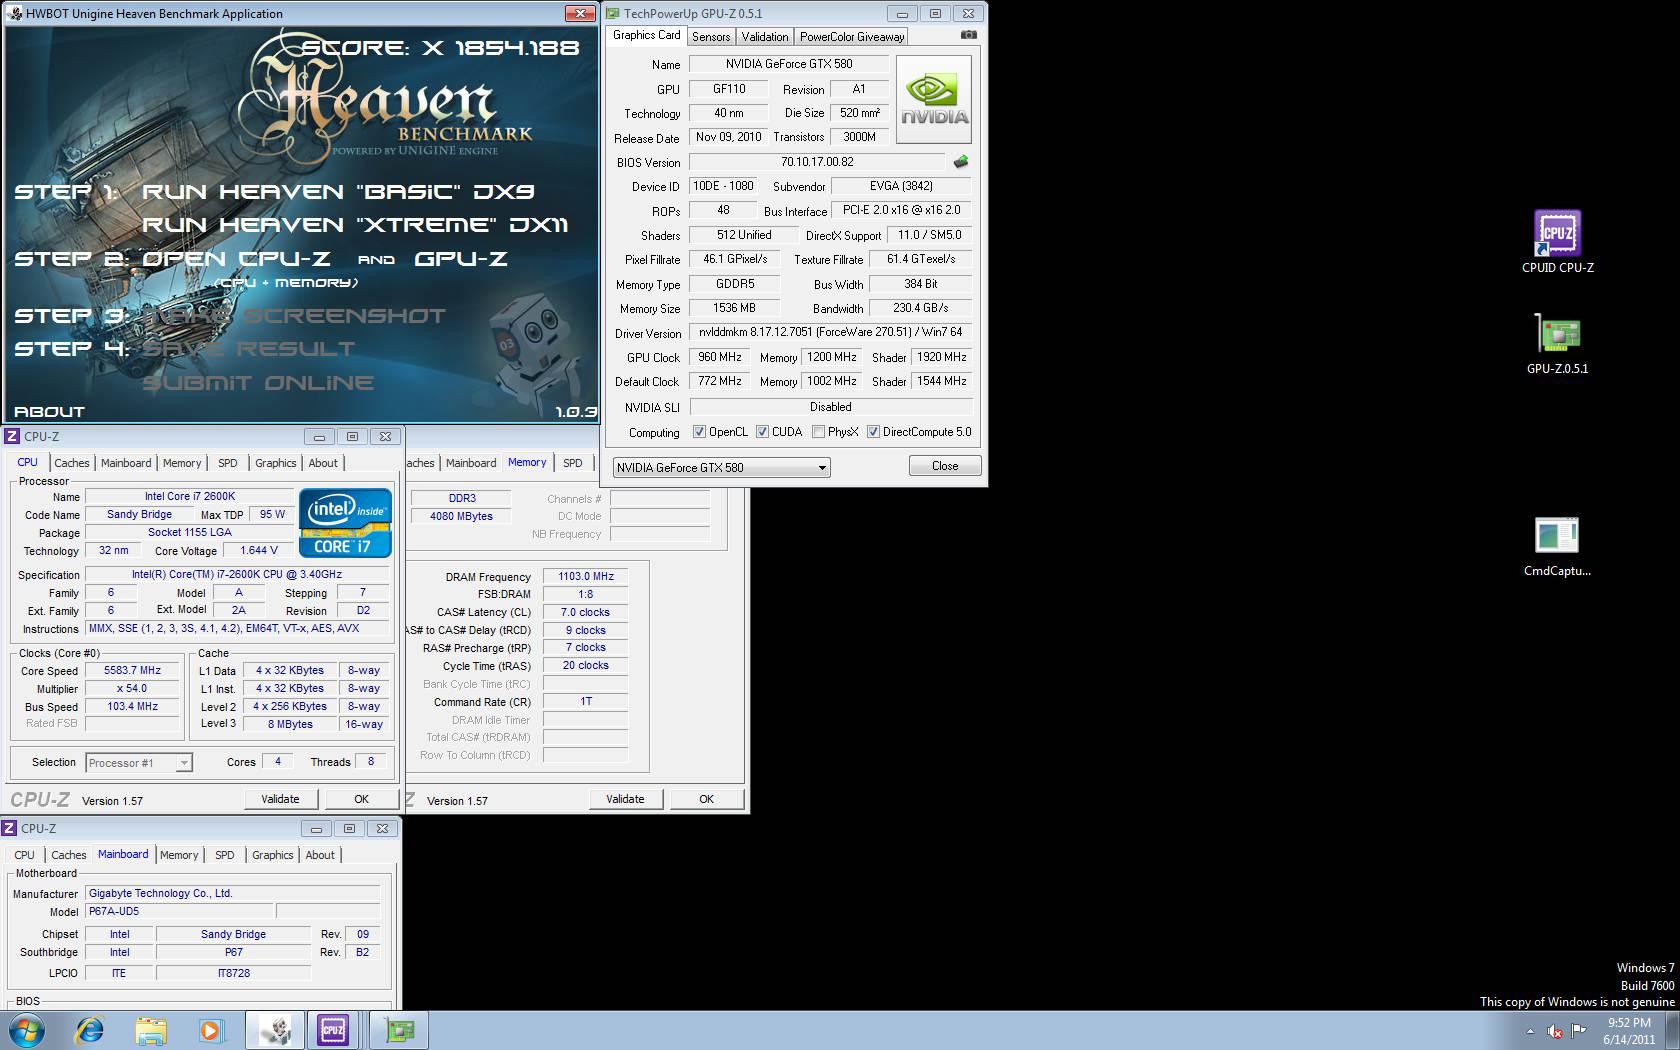Open Windows Explorer folder on taskbar
This screenshot has height=1050, width=1680.
pos(151,1029)
